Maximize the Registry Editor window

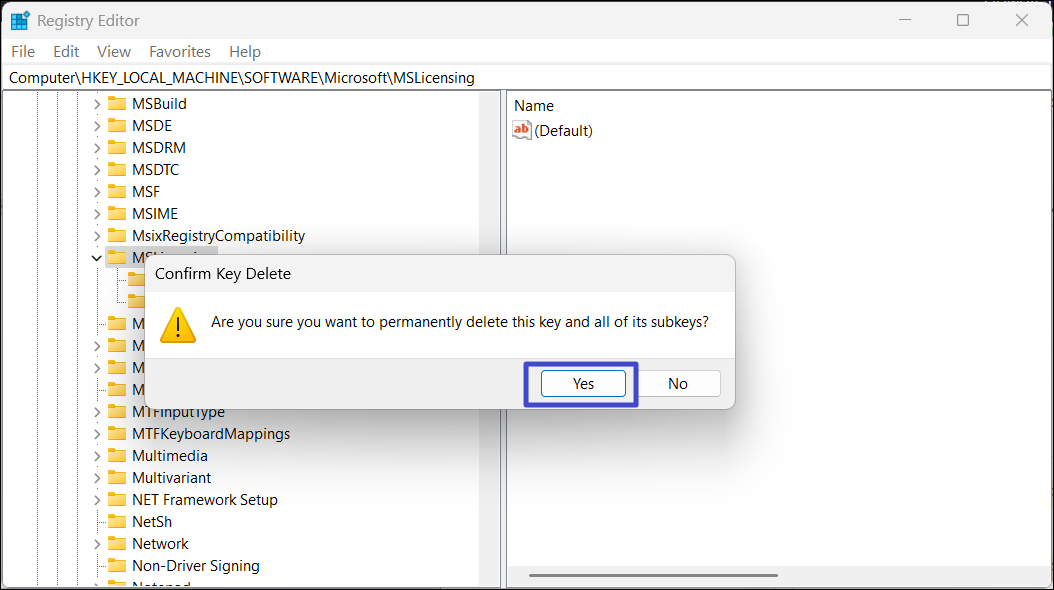tap(963, 20)
